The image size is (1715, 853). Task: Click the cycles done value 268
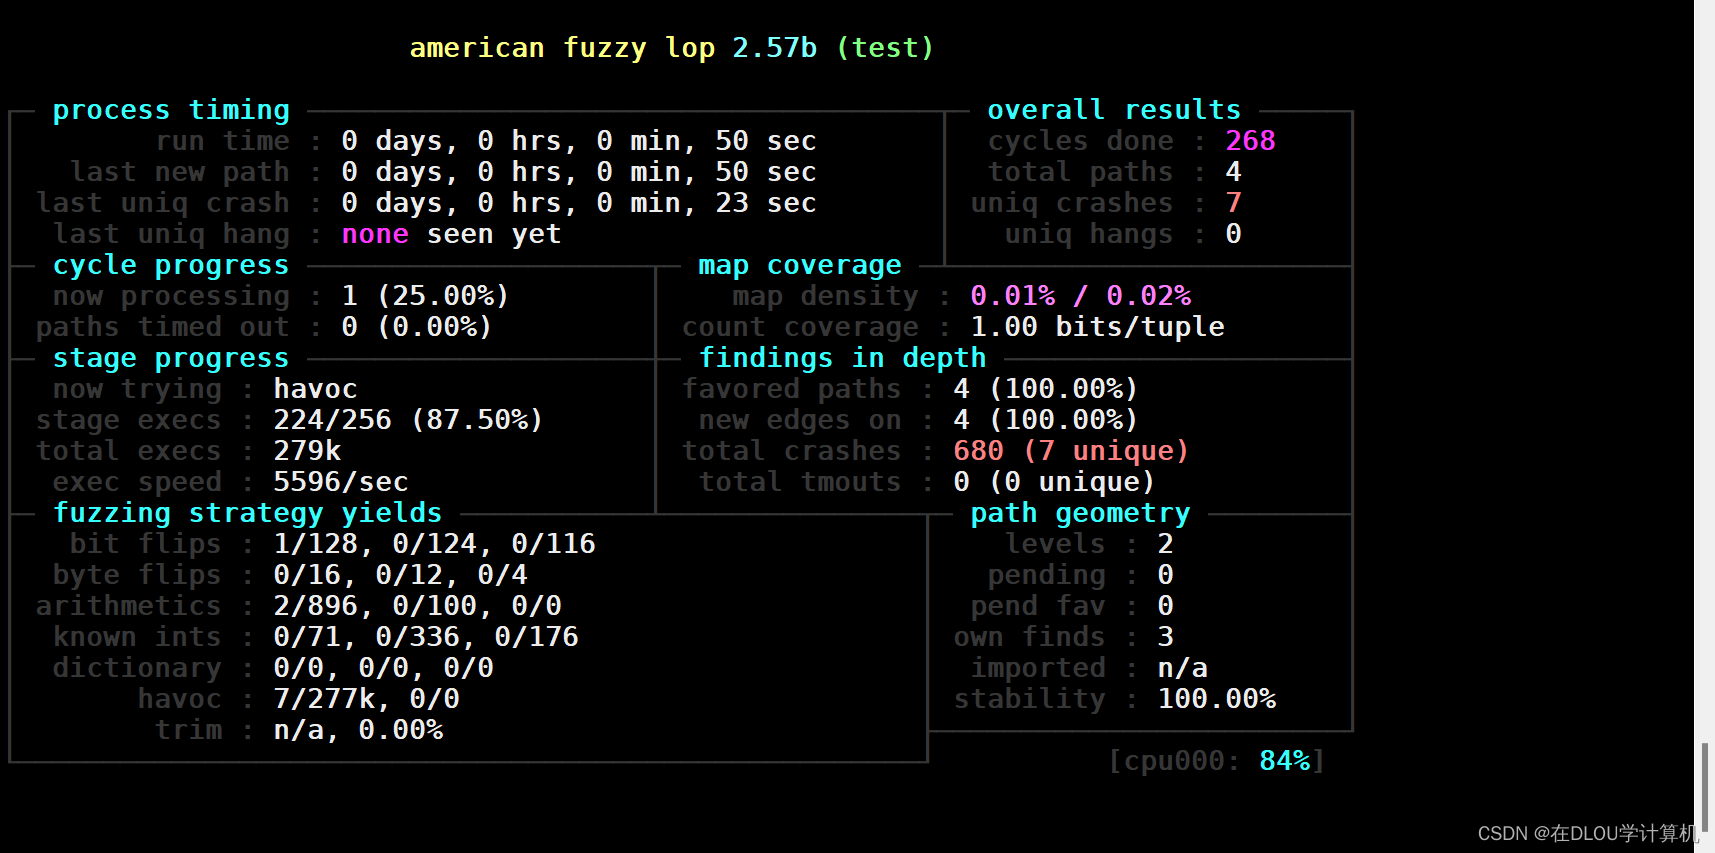(x=1250, y=141)
